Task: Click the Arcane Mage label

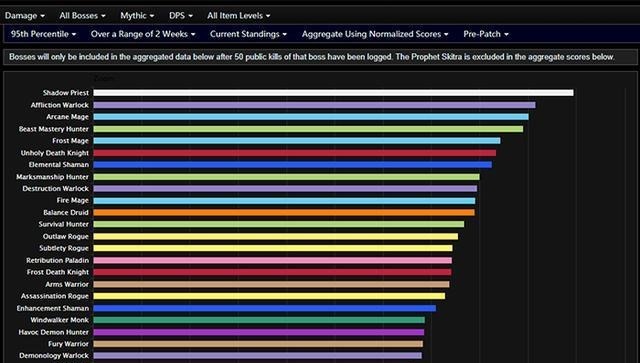Action: tap(67, 117)
